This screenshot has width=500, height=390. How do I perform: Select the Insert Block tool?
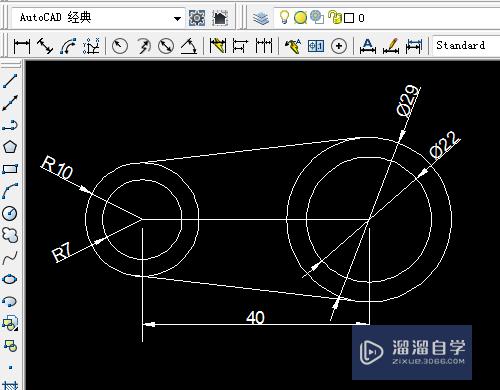click(x=10, y=323)
